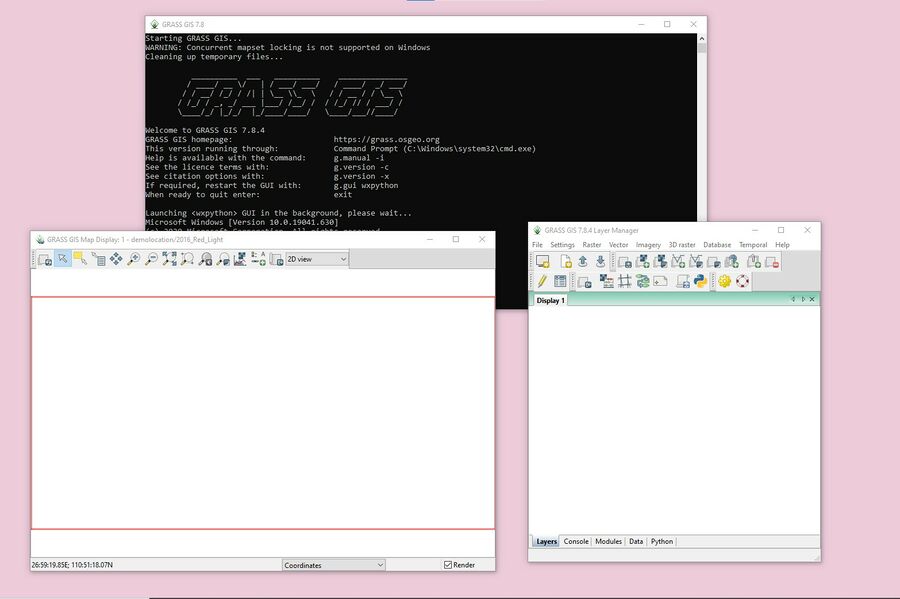
Task: Enable the Render checkbox in status bar
Action: pyautogui.click(x=447, y=564)
